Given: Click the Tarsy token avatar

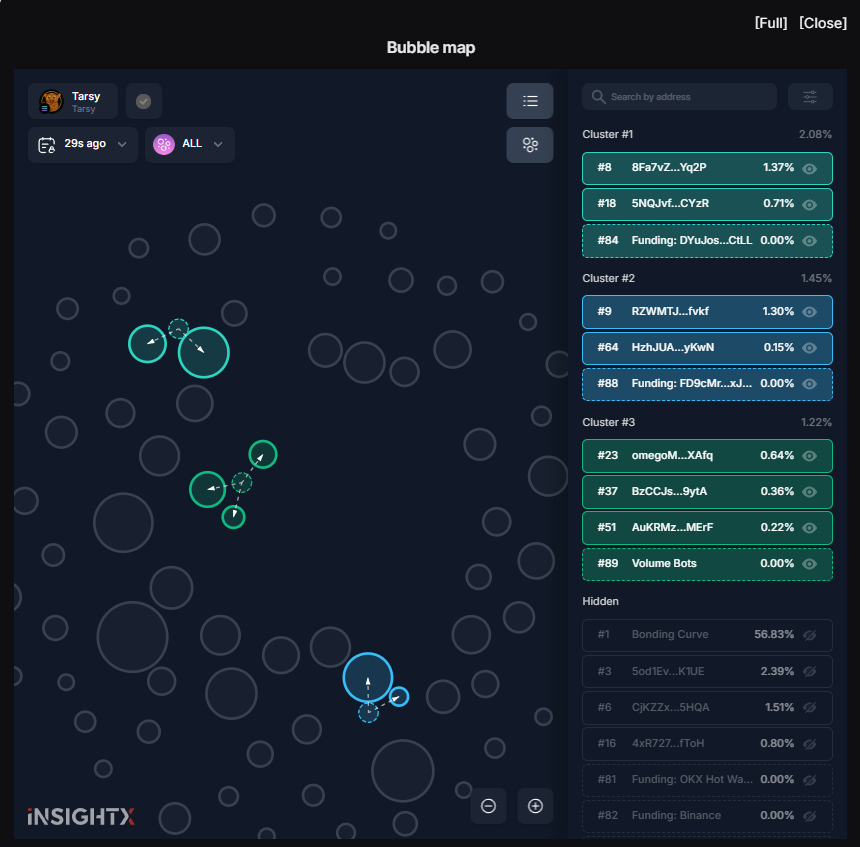Looking at the screenshot, I should pyautogui.click(x=52, y=101).
